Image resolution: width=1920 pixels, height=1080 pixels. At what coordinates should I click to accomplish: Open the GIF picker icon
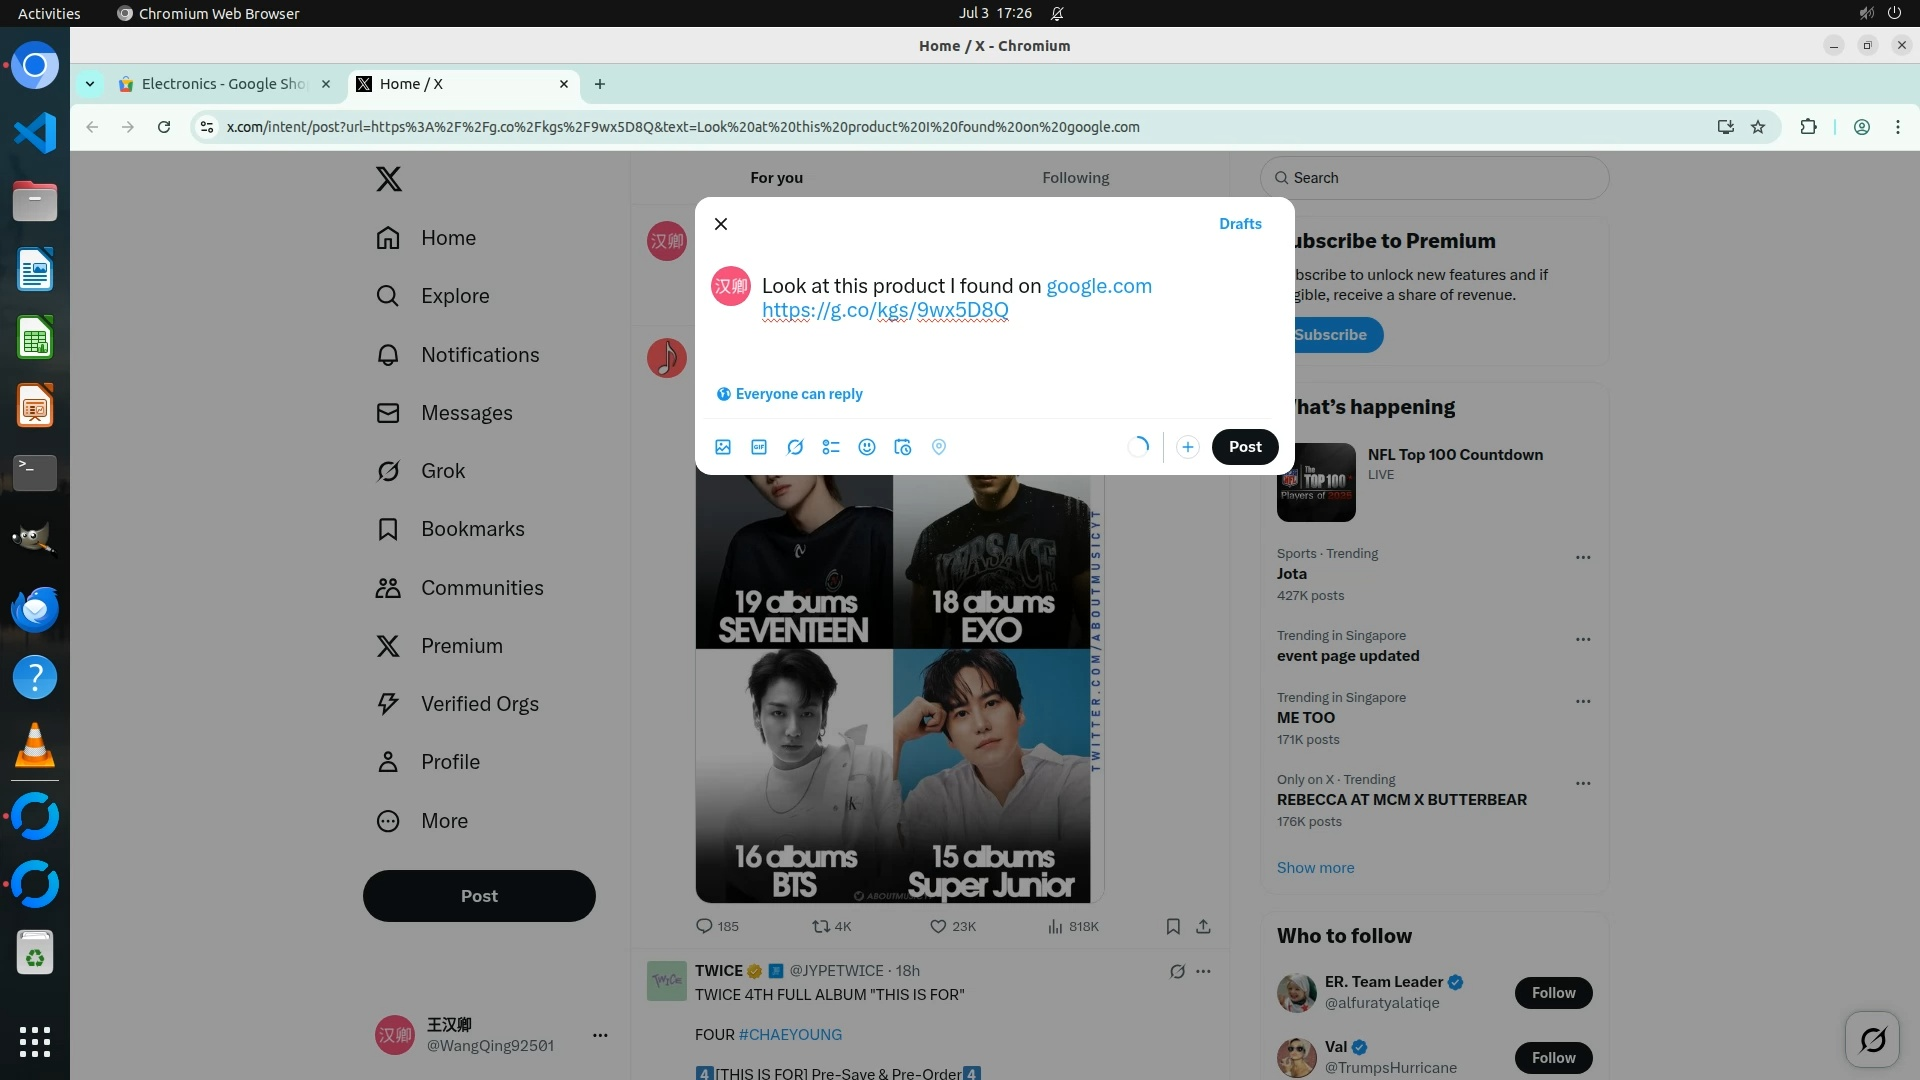759,447
